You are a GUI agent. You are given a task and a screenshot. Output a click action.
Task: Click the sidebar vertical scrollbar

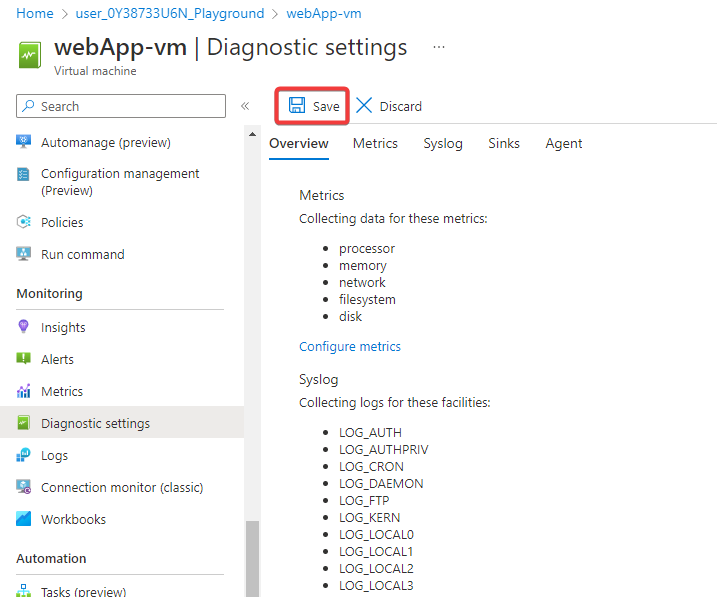click(x=252, y=555)
